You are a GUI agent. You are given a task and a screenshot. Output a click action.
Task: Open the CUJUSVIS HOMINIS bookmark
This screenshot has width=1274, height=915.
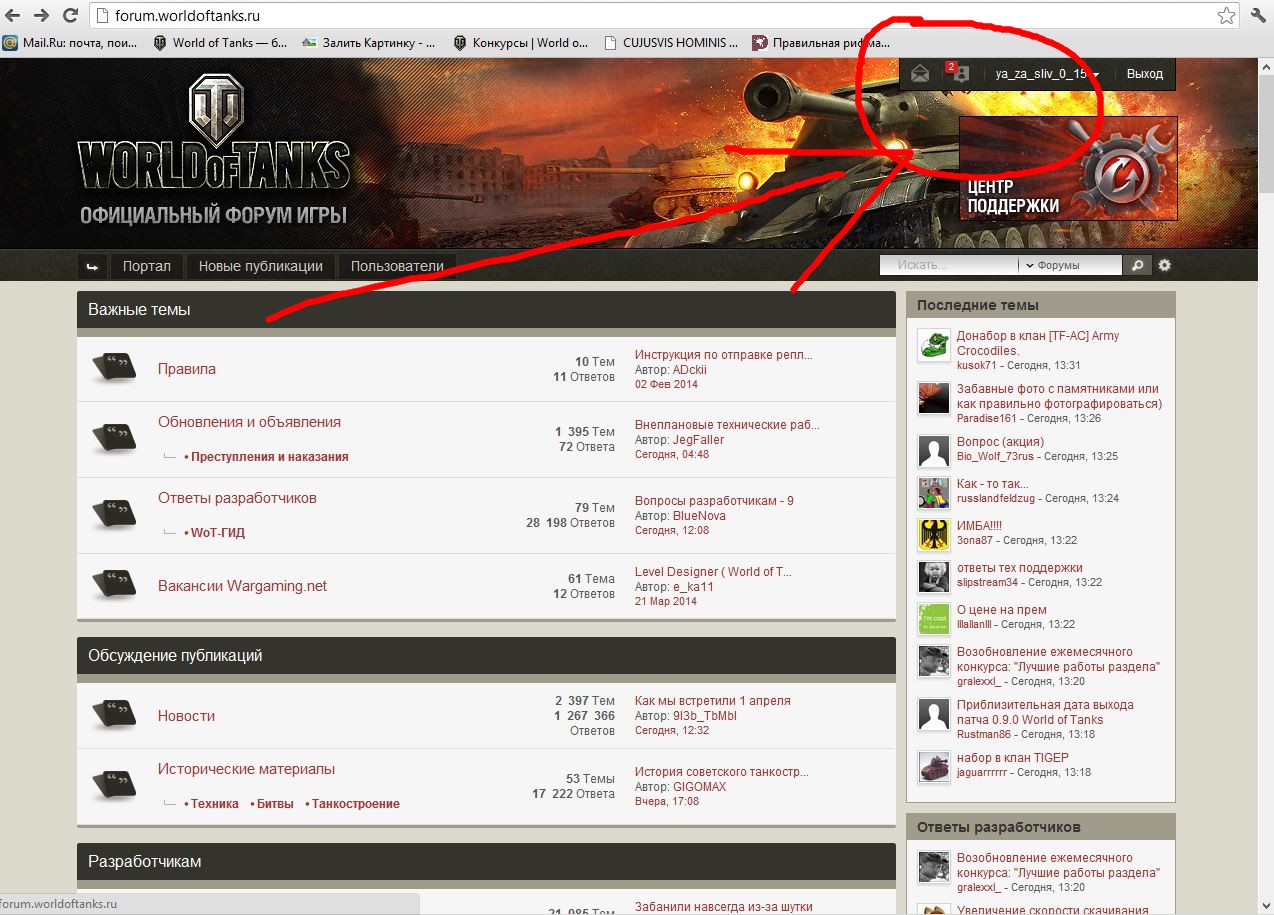(x=672, y=43)
